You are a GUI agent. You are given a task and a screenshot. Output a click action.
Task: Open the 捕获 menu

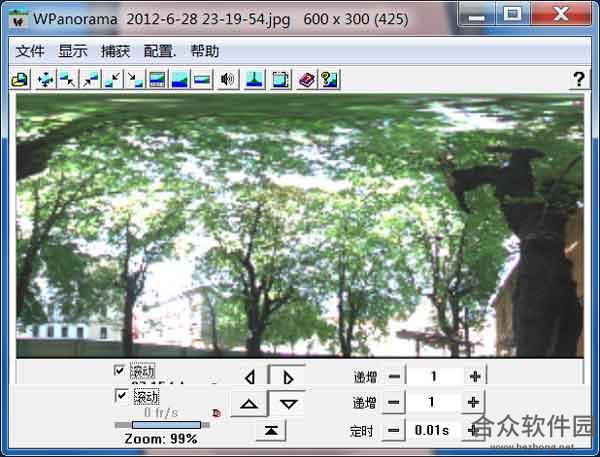click(x=115, y=51)
